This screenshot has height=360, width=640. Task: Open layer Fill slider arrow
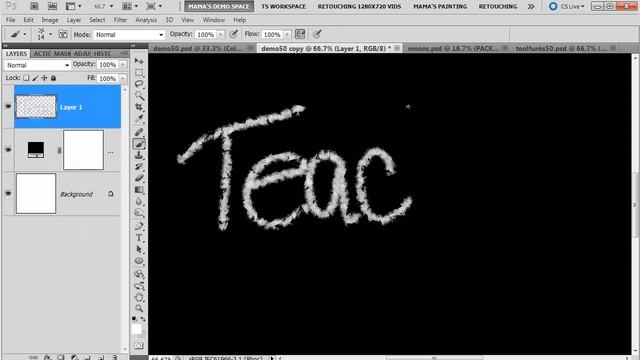(122, 78)
